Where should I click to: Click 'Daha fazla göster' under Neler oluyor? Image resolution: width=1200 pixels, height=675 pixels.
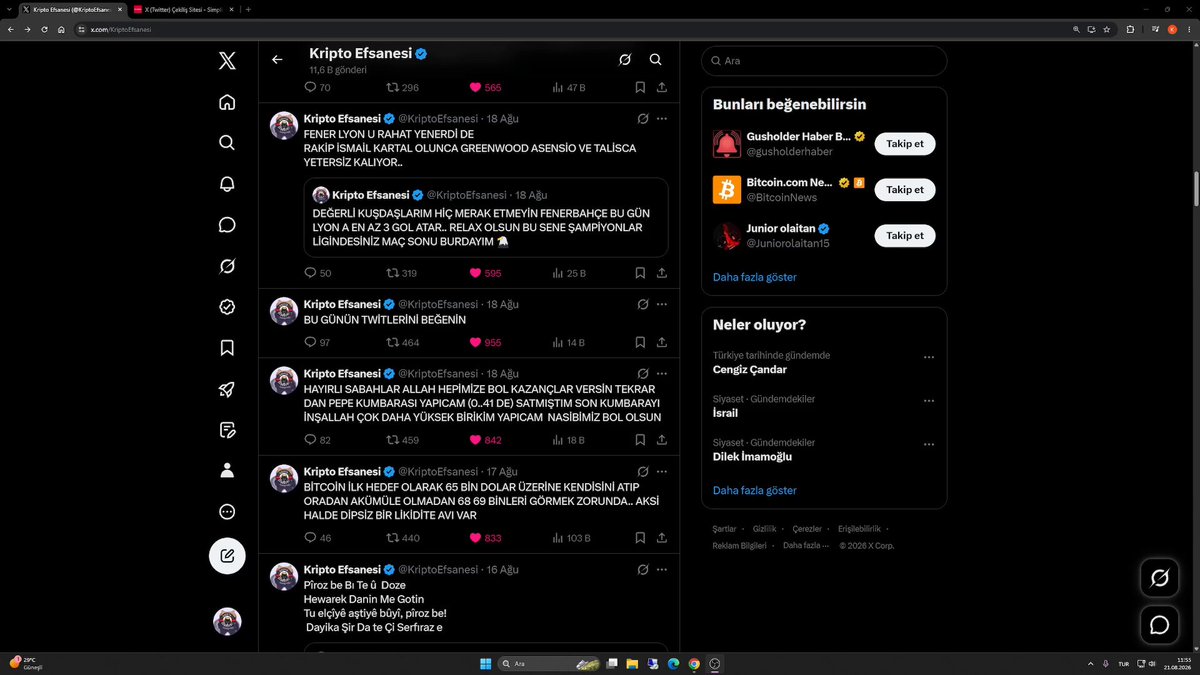(755, 490)
